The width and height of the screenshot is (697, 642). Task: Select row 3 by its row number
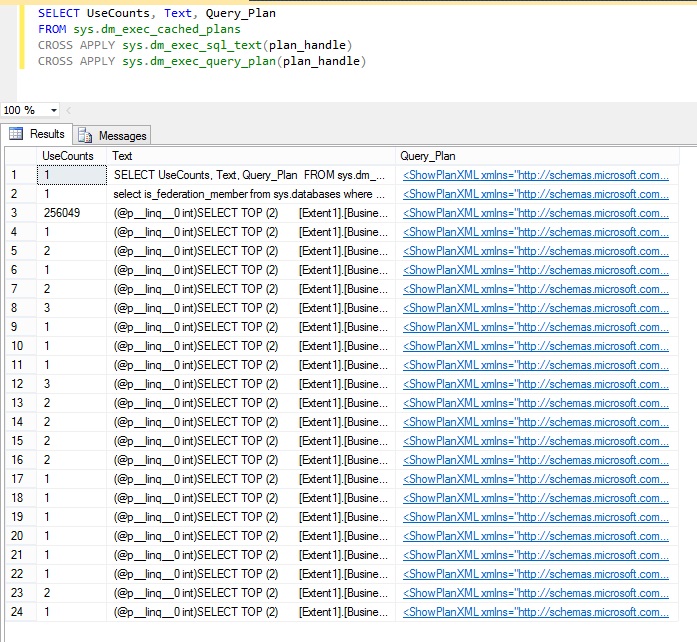(15, 213)
